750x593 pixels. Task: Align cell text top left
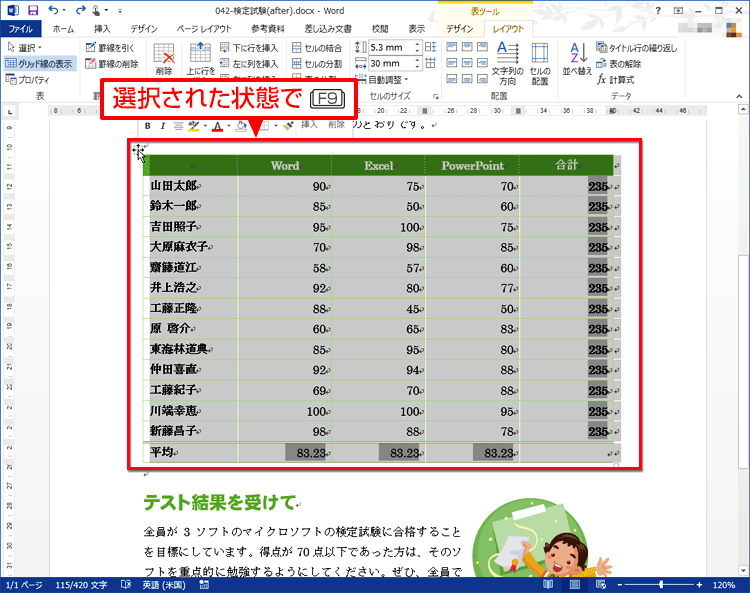point(452,47)
